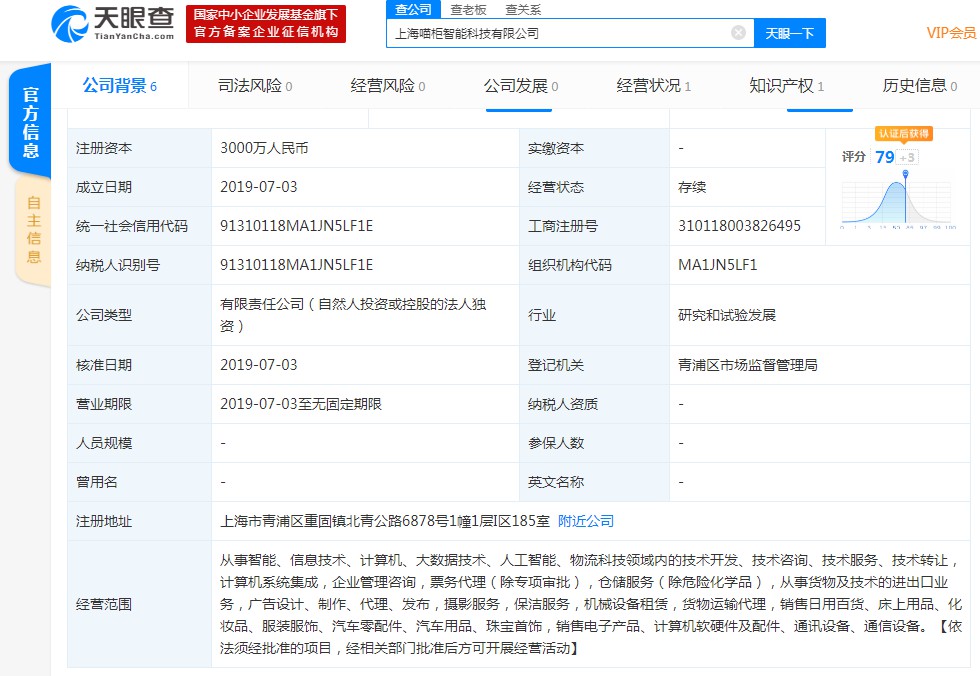Select the 经营状况 tab
Image resolution: width=980 pixels, height=676 pixels.
pos(654,86)
